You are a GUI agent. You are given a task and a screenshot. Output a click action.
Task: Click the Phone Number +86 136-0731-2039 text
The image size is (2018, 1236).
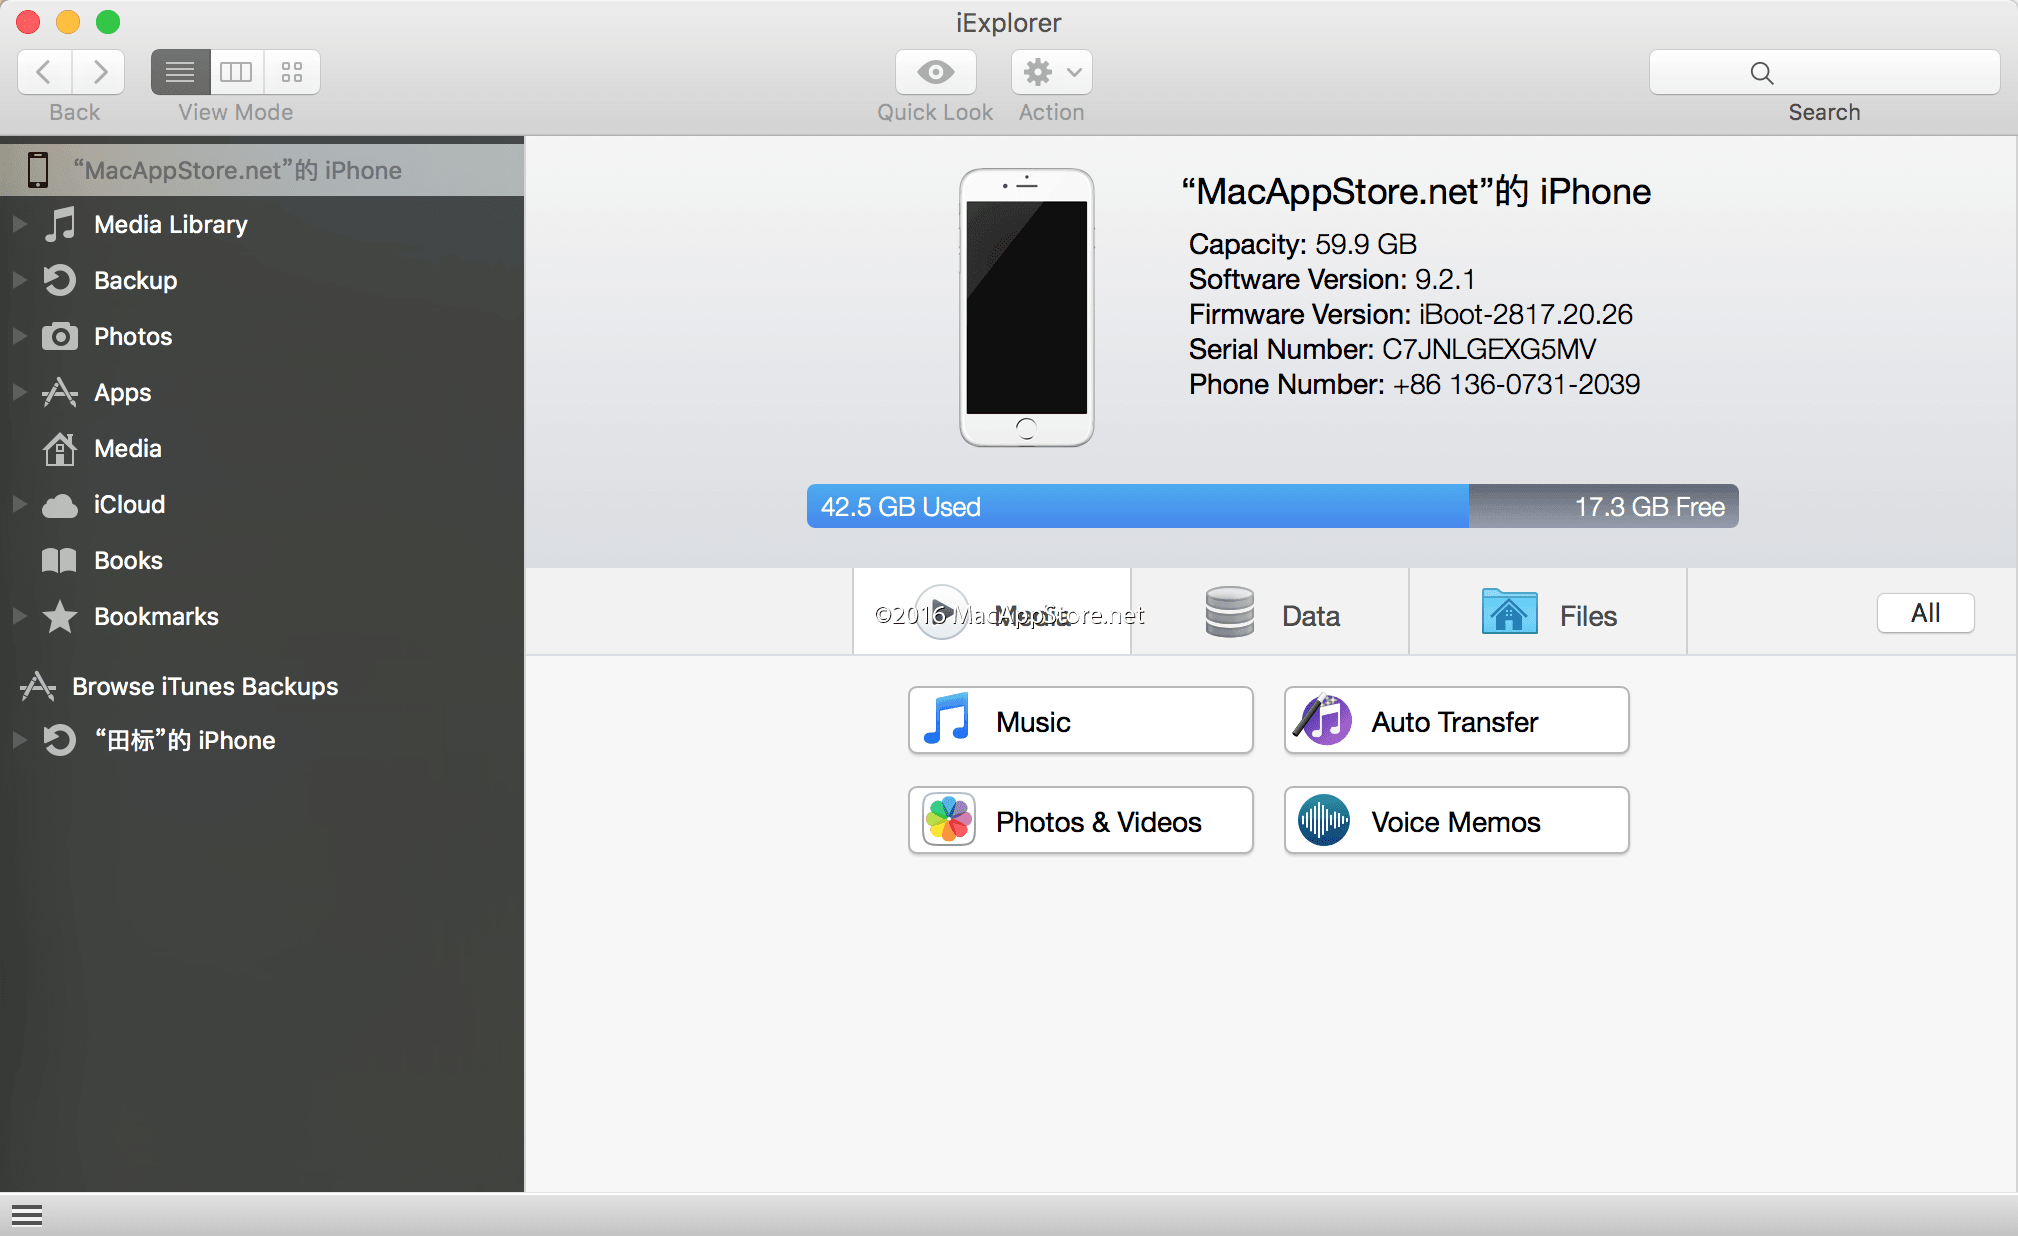1414,384
